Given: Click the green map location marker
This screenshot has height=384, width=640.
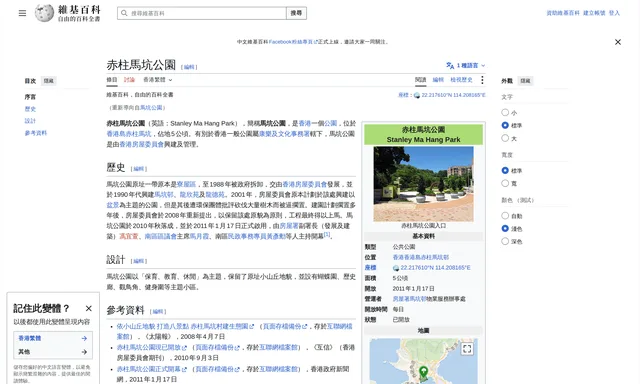Looking at the screenshot, I should pyautogui.click(x=424, y=372).
